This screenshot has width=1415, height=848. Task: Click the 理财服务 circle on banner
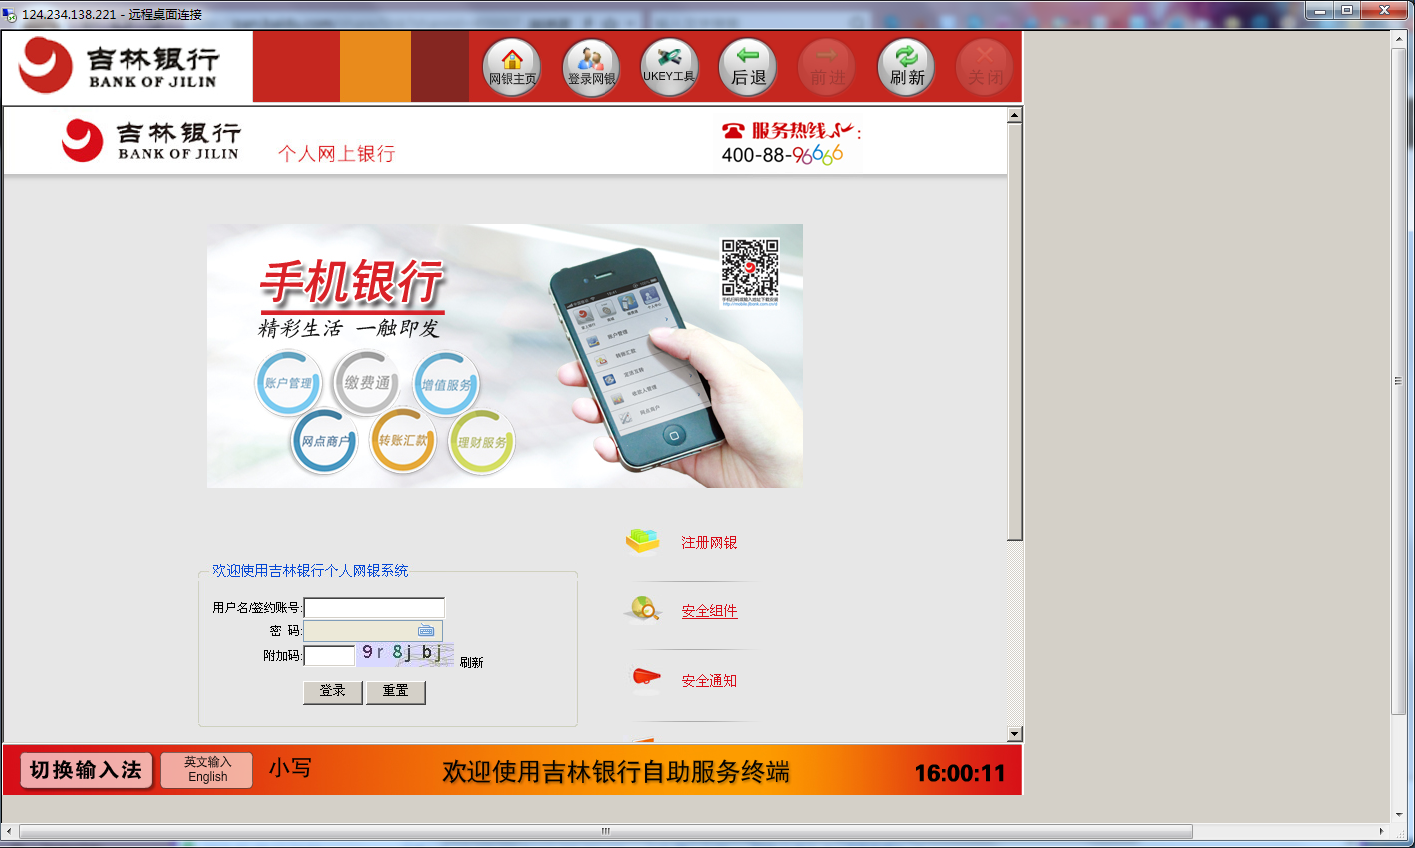[482, 442]
